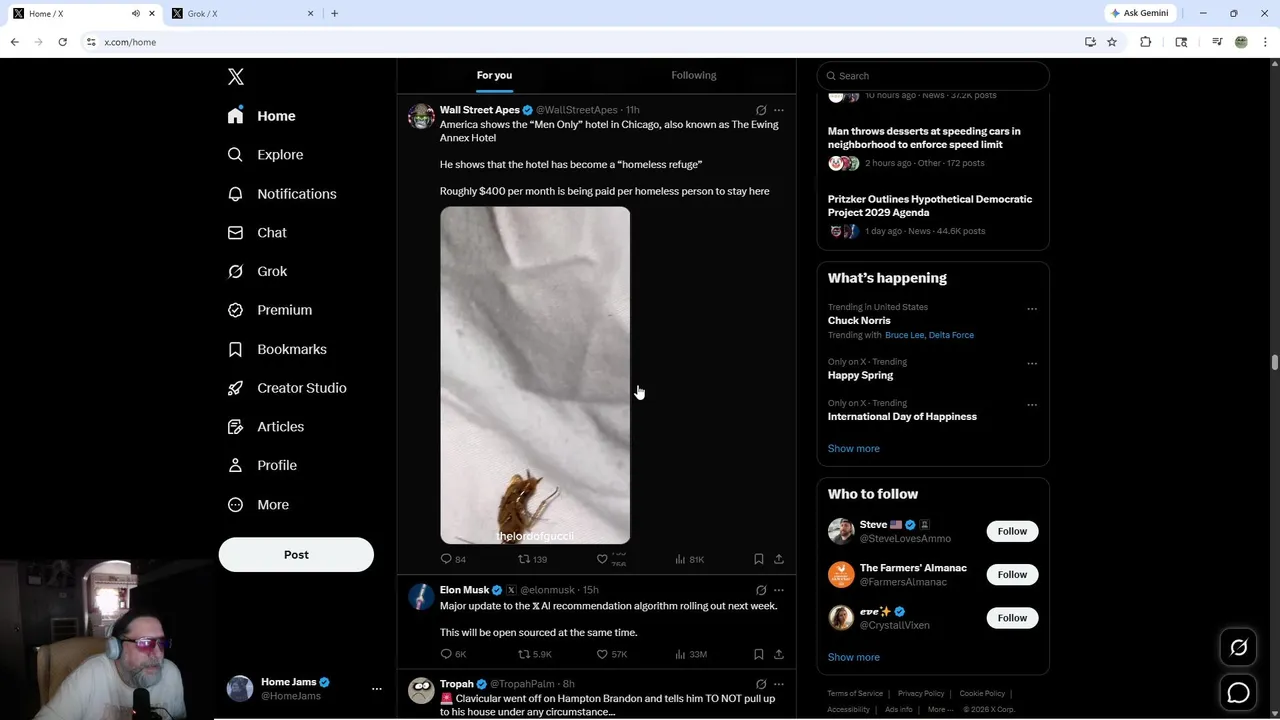Screen dimensions: 1280x720
Task: View analytics of Wall Street Apes post
Action: tap(690, 559)
